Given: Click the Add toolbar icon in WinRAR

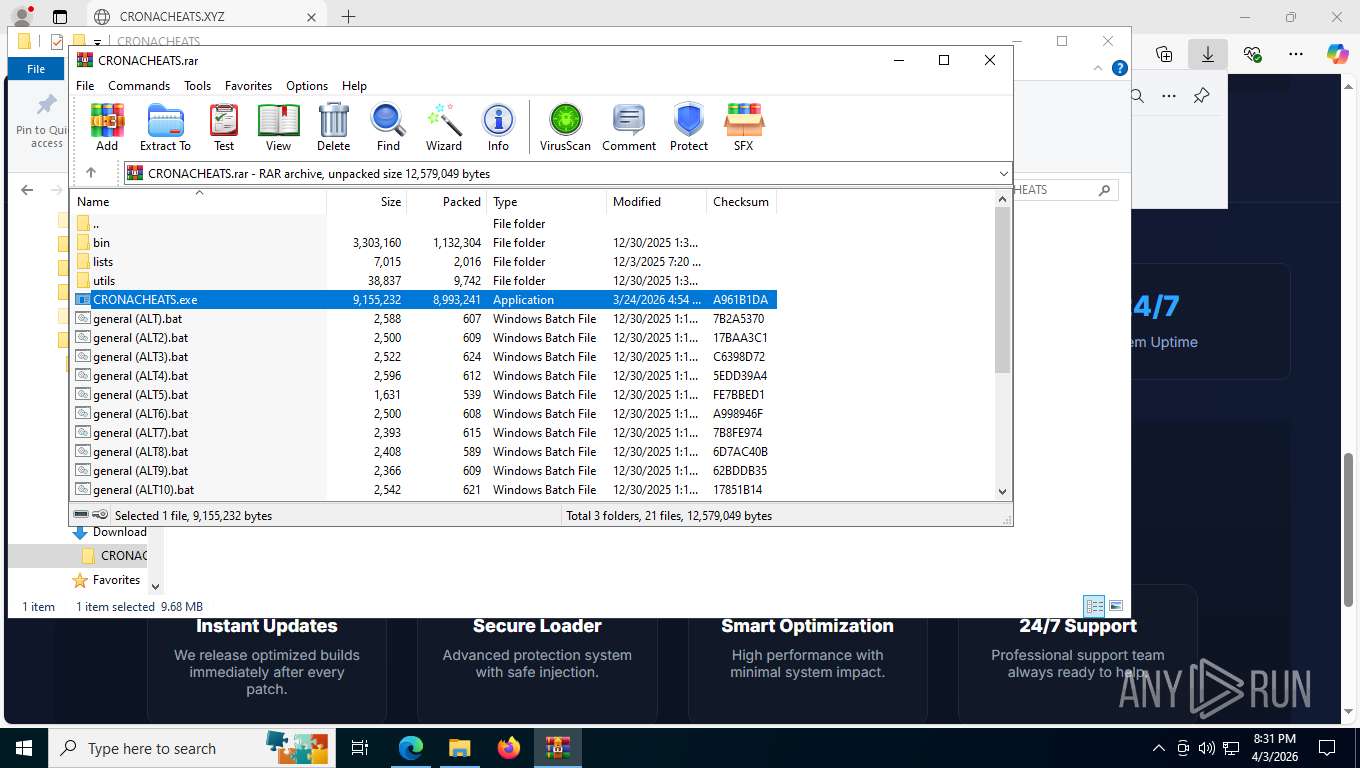Looking at the screenshot, I should [107, 127].
